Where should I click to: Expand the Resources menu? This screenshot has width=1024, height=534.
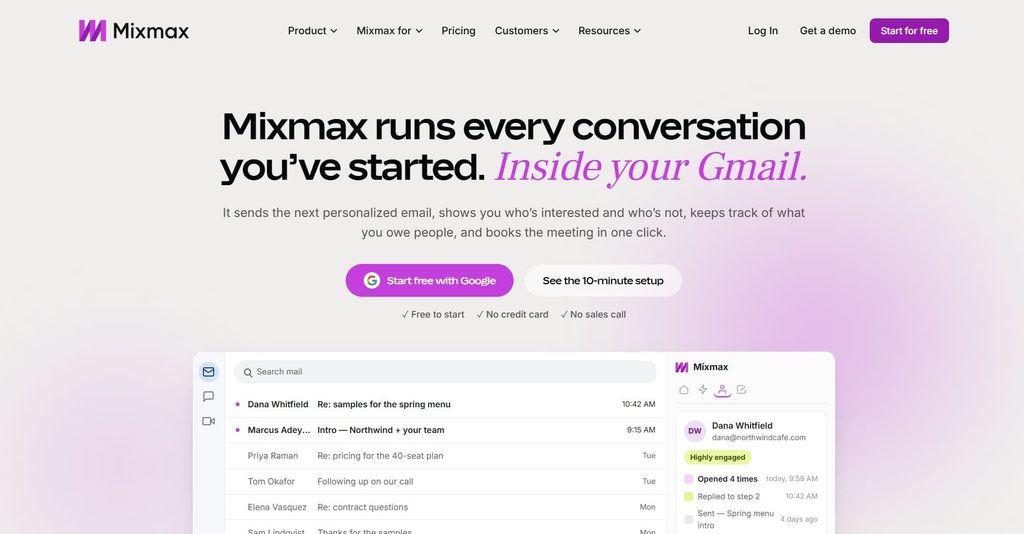point(609,31)
